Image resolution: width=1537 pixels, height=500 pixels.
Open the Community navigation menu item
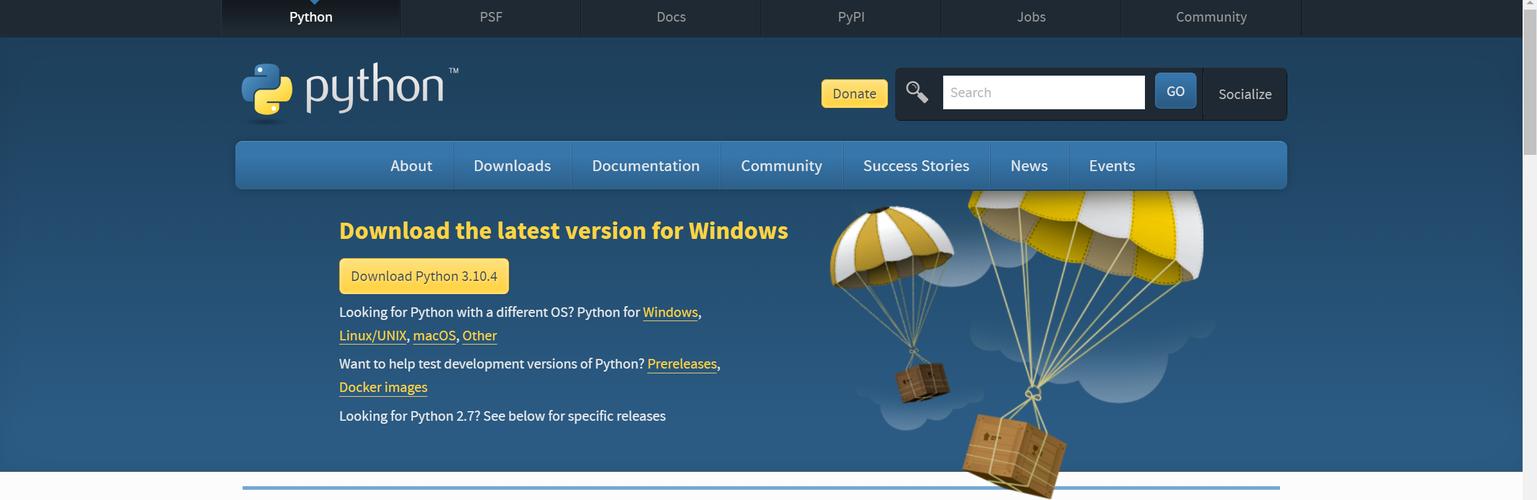(781, 166)
